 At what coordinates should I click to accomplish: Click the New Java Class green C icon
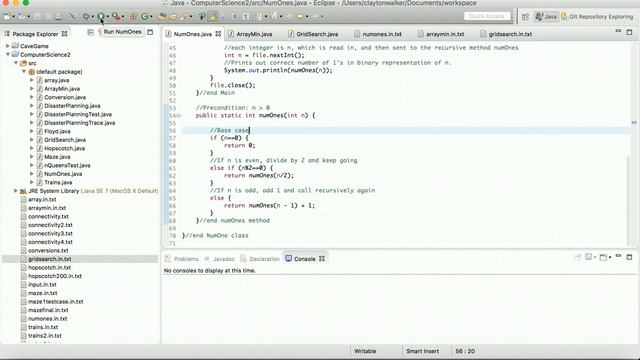point(144,16)
